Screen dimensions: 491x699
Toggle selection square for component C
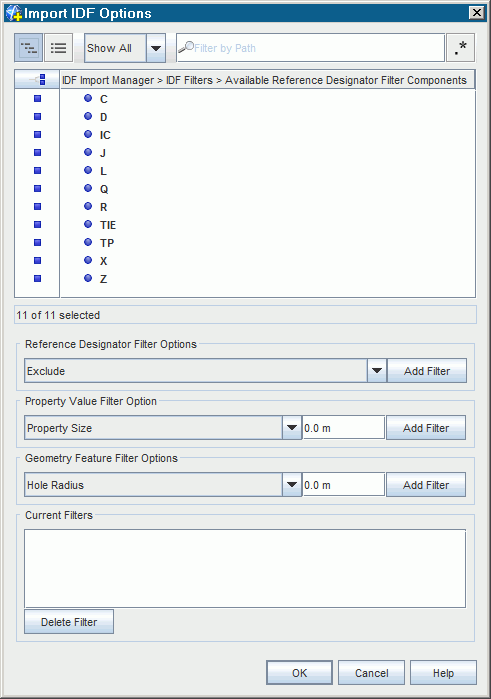click(x=37, y=99)
